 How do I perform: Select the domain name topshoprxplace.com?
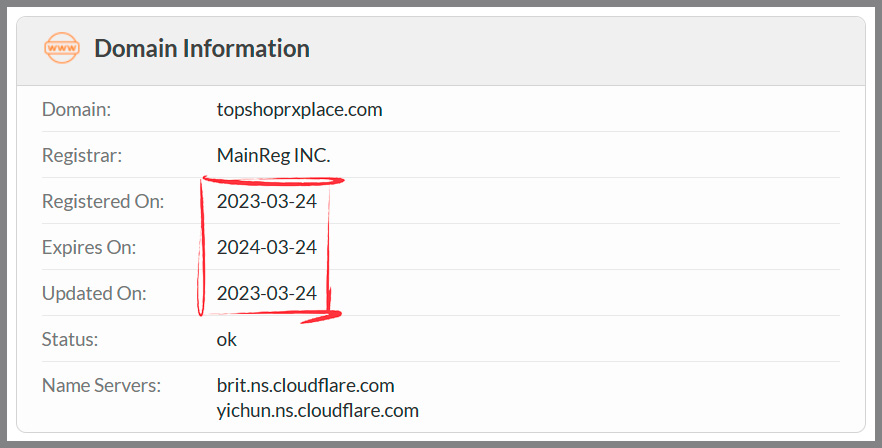tap(299, 109)
